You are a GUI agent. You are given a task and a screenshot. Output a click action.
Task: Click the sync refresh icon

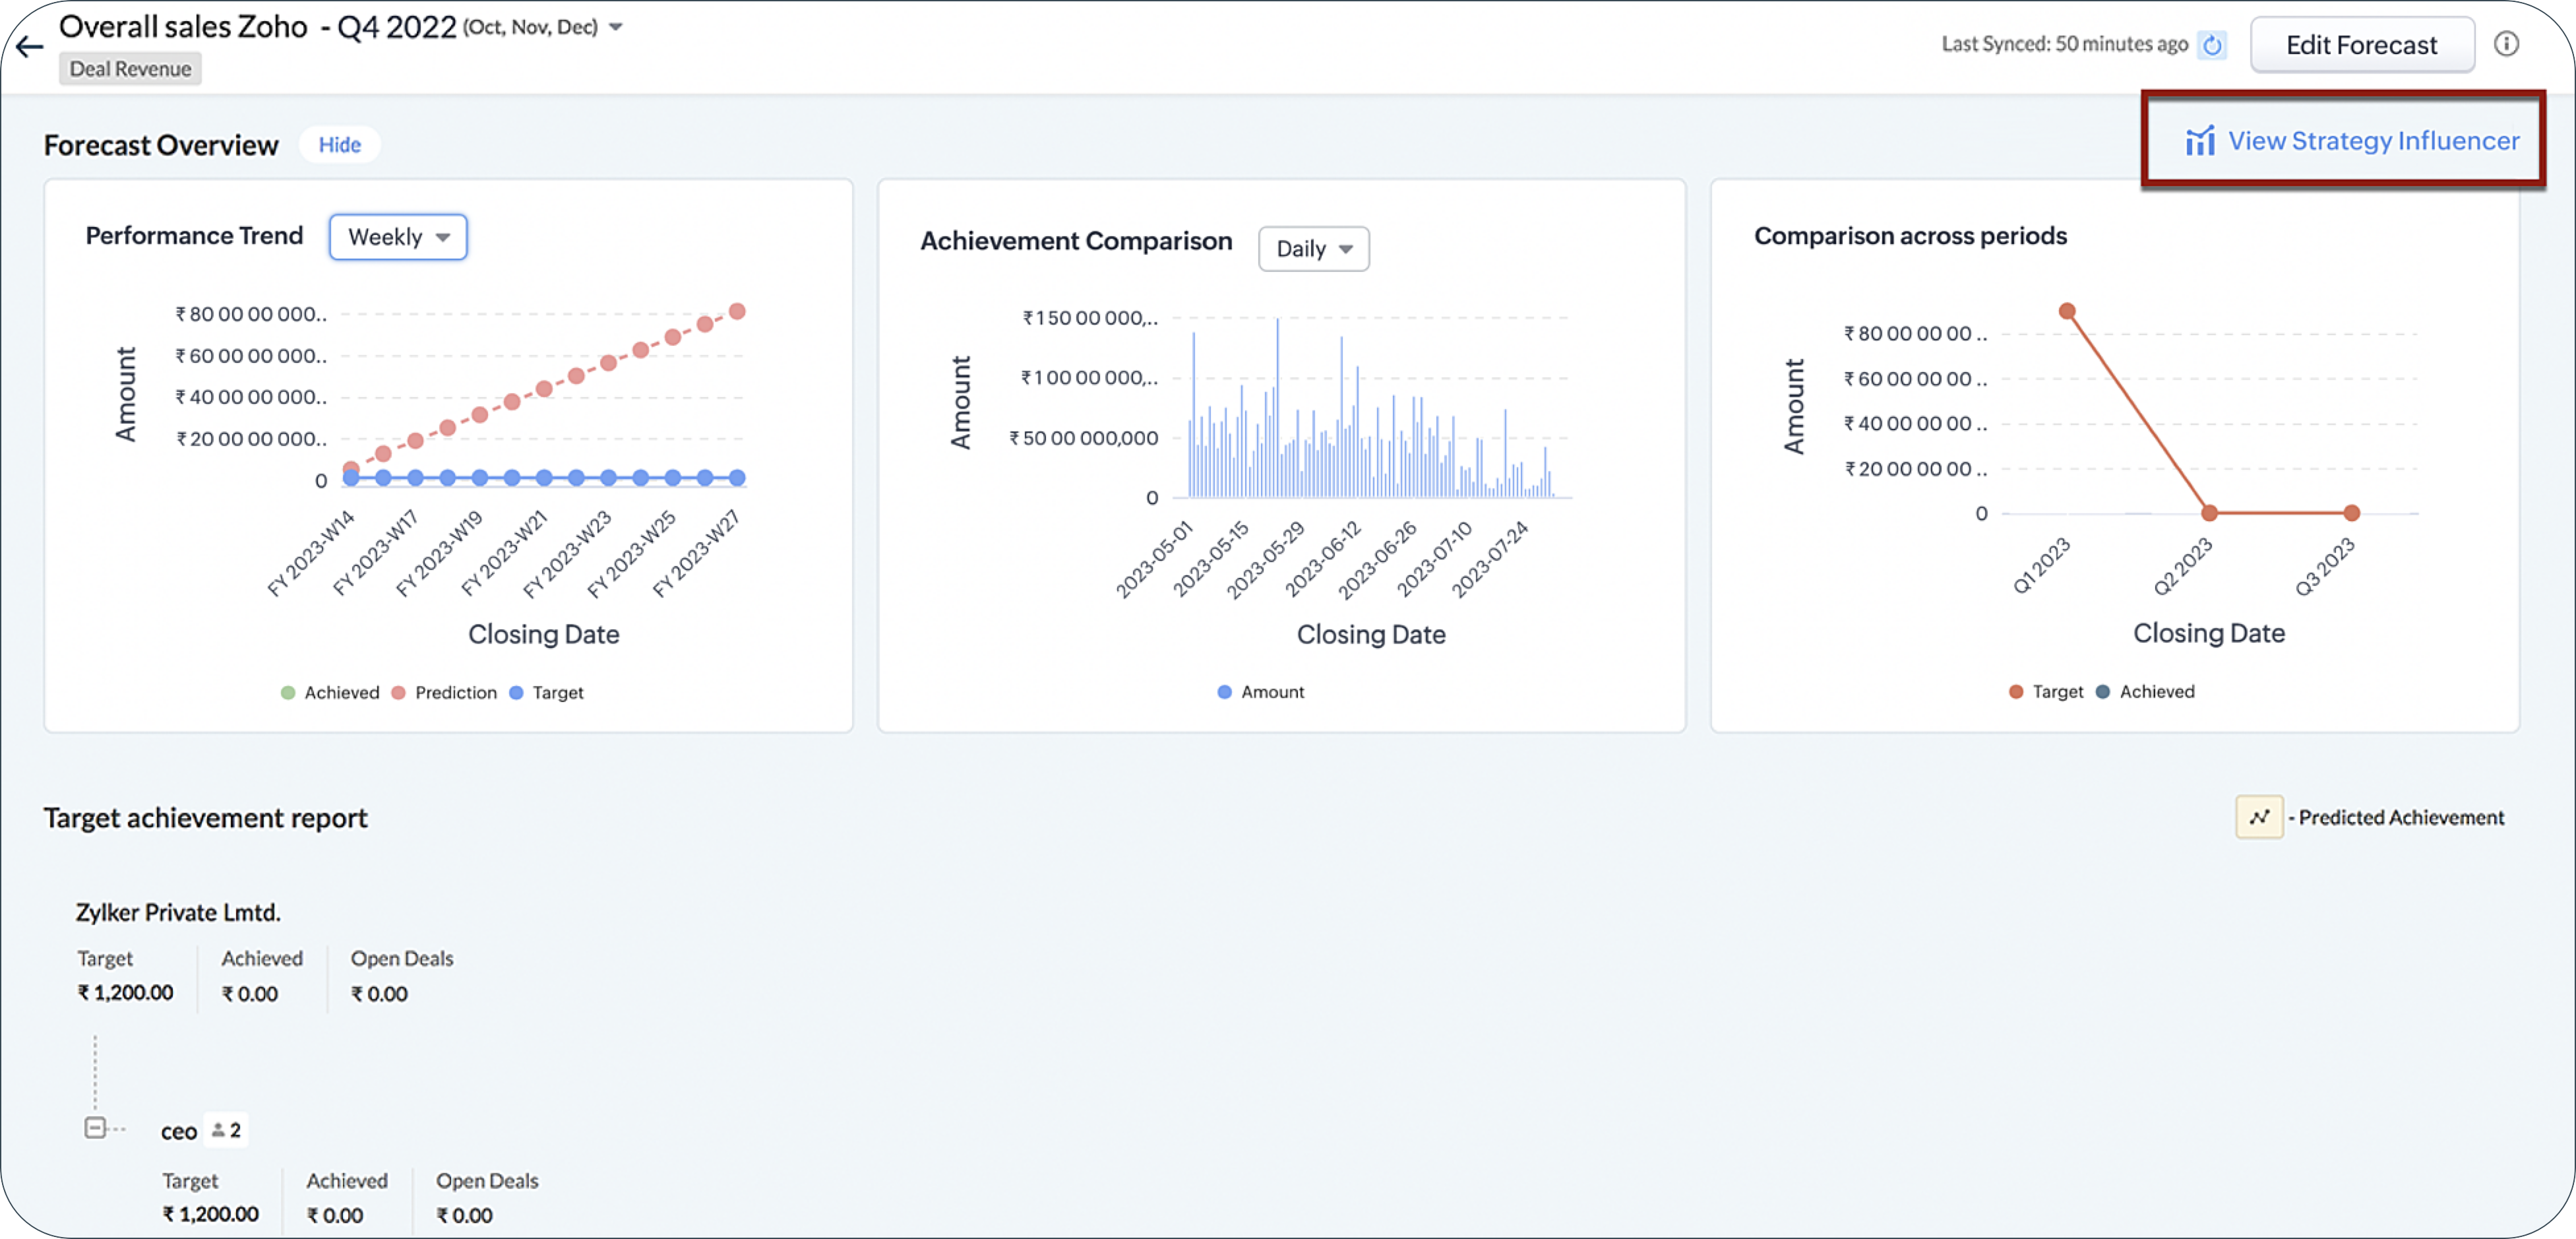pyautogui.click(x=2211, y=45)
